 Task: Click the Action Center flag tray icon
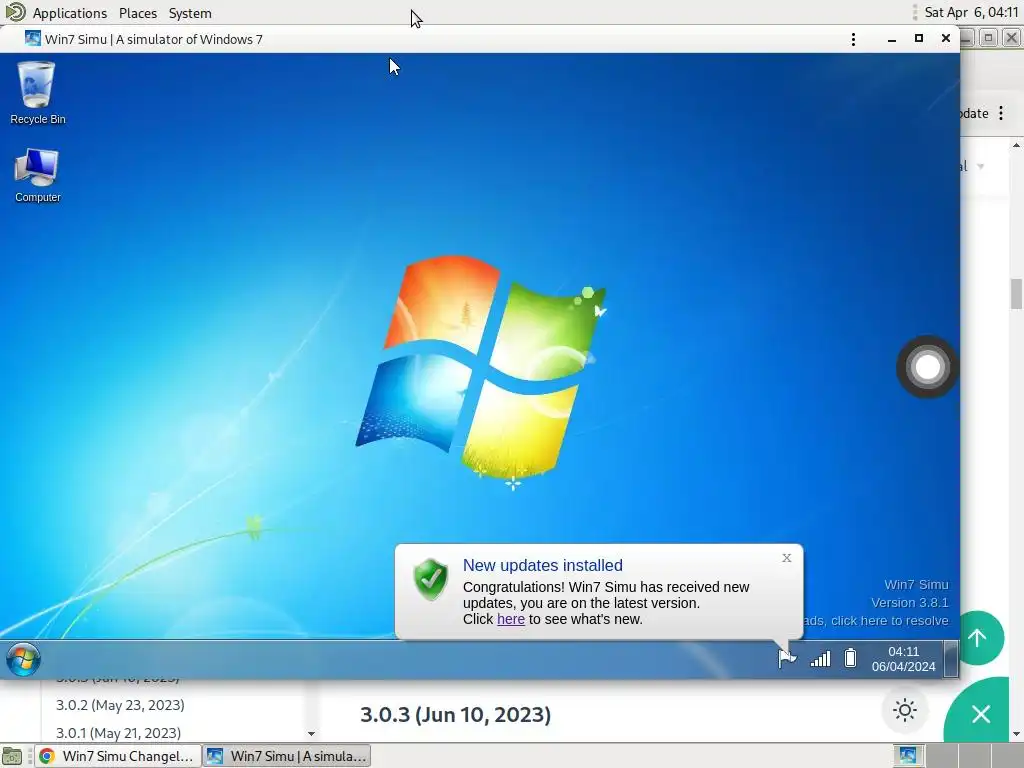[x=787, y=658]
